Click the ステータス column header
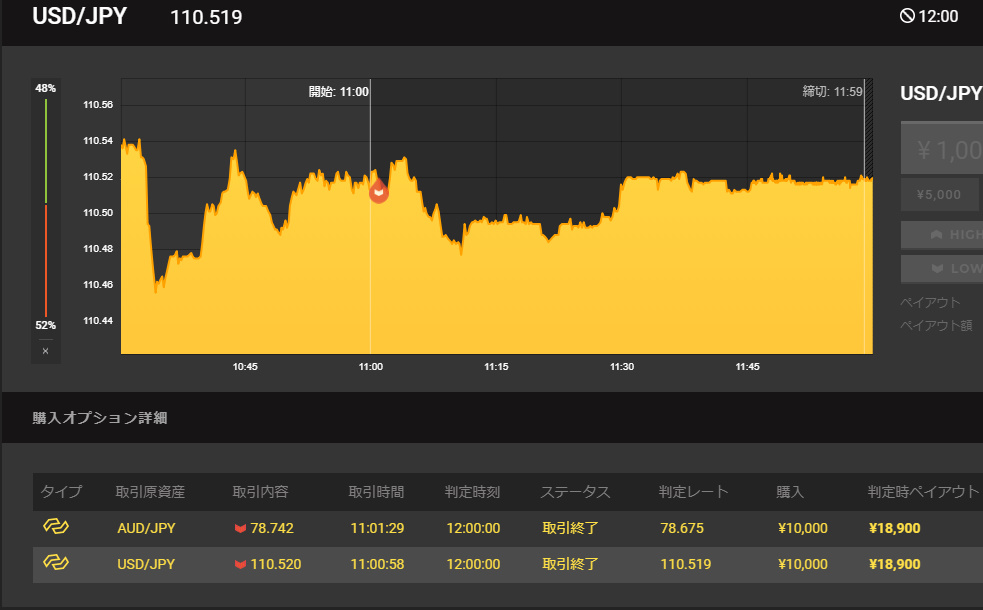983x610 pixels. pyautogui.click(x=575, y=492)
